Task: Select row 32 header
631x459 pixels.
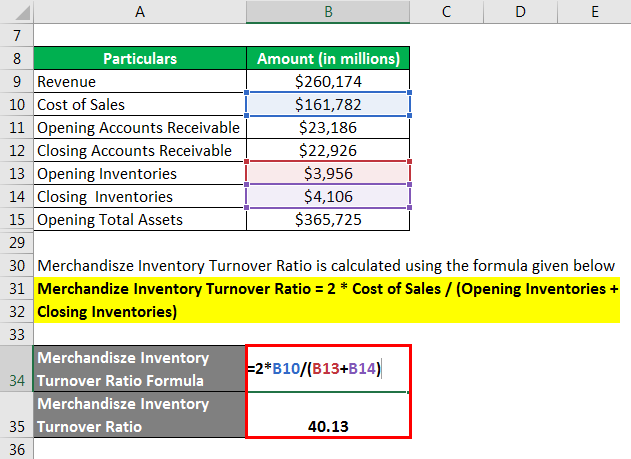Action: pos(16,311)
